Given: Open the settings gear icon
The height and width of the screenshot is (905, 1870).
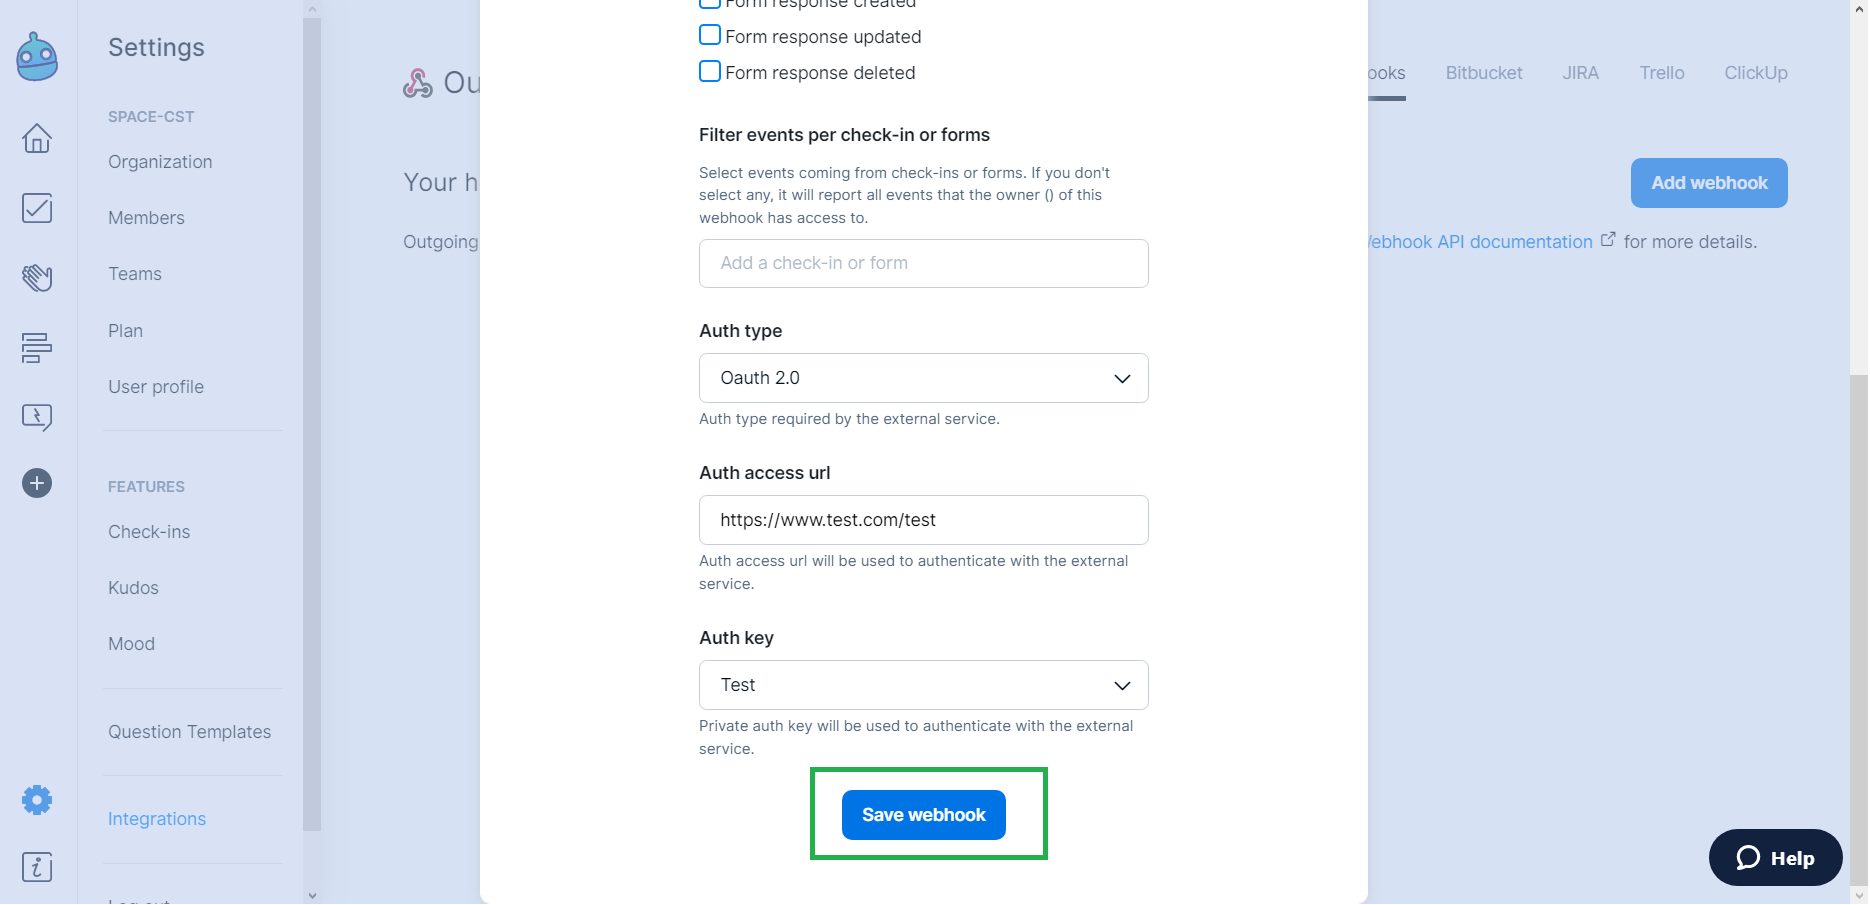Looking at the screenshot, I should point(37,800).
